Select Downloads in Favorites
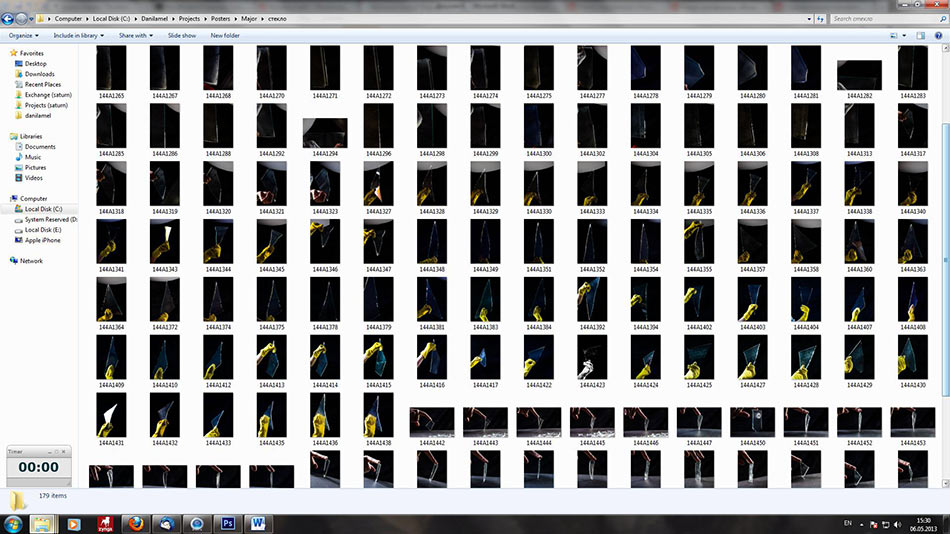The image size is (950, 534). tap(39, 74)
